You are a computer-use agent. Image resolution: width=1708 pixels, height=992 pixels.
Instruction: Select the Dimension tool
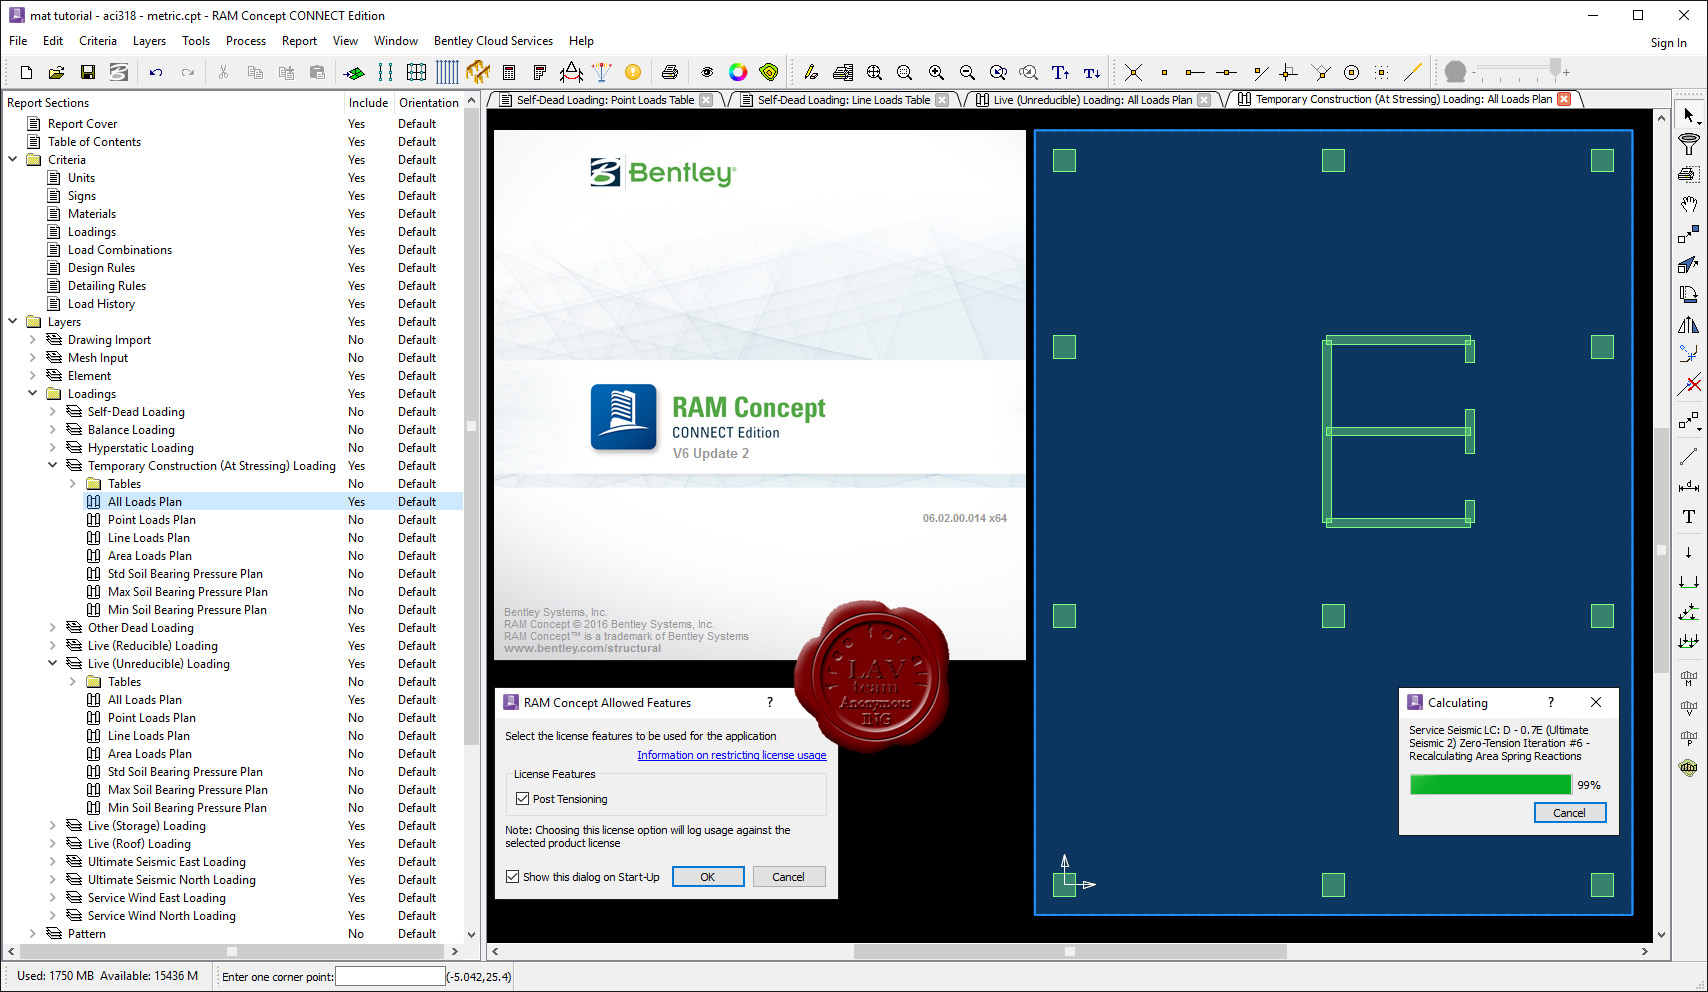1689,487
